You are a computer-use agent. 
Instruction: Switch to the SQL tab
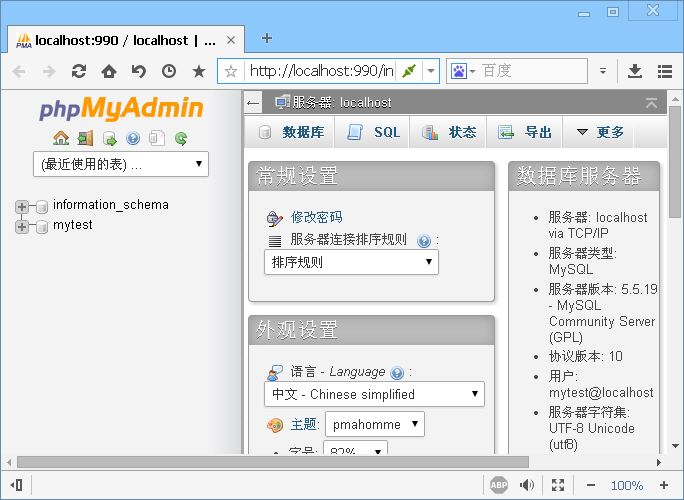tap(372, 132)
